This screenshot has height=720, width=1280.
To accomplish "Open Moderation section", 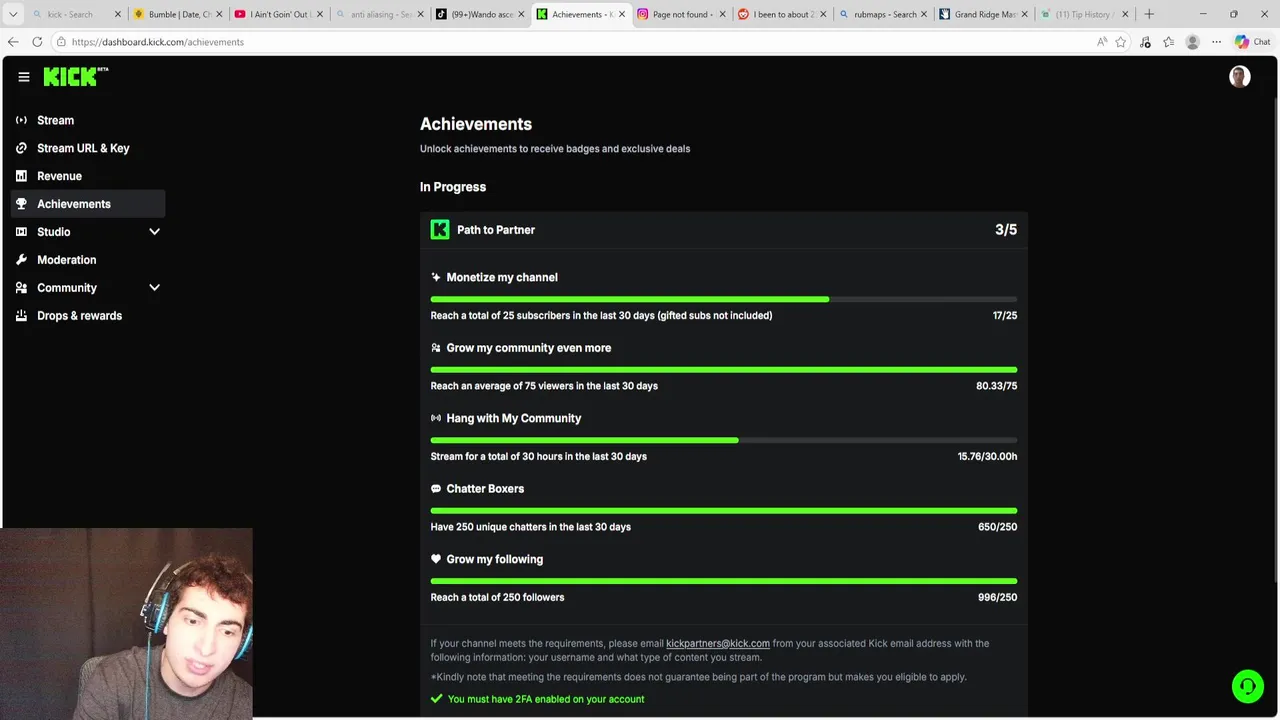I will tap(88, 260).
